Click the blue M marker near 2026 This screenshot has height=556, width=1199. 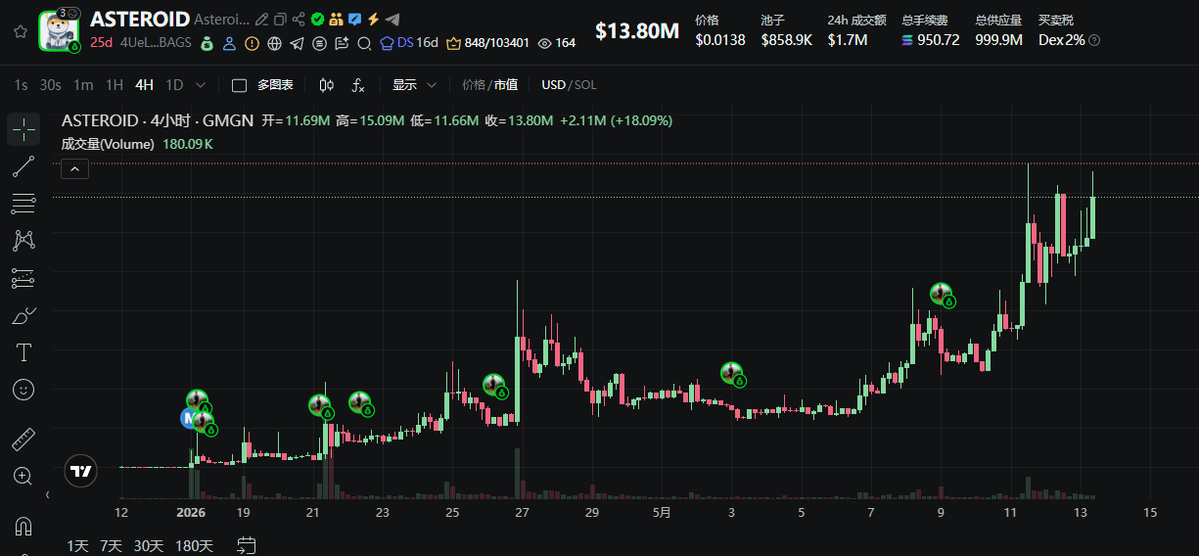(190, 418)
